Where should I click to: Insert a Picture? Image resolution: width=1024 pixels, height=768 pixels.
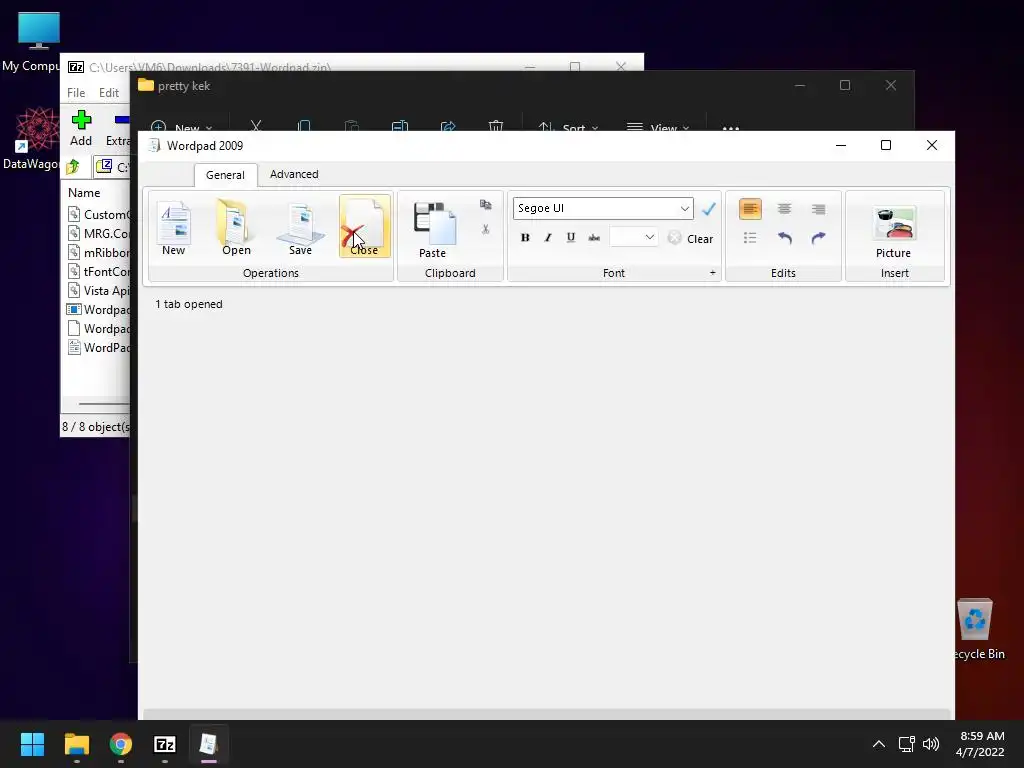point(894,232)
